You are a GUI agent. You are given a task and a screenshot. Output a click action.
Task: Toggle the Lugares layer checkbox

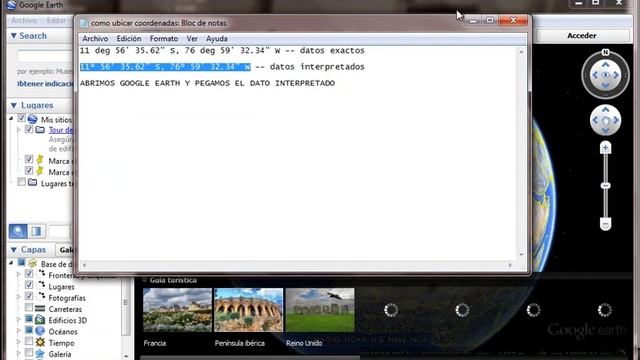point(29,285)
